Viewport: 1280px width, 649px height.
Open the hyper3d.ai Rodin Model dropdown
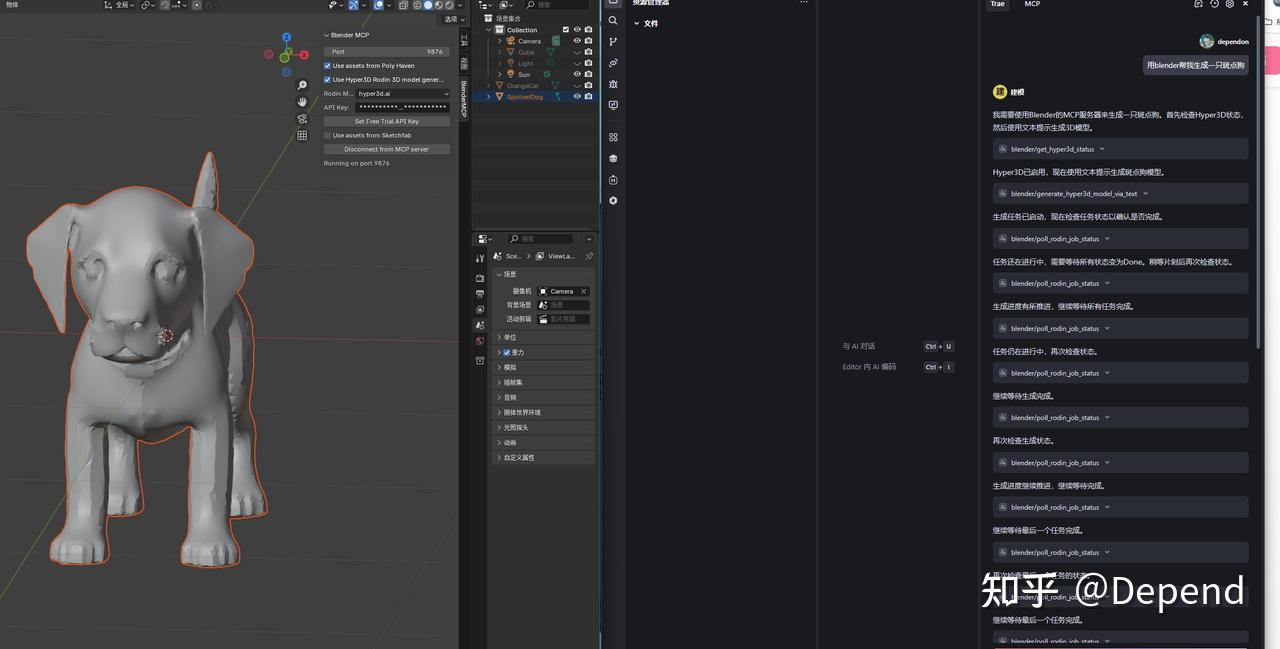403,93
